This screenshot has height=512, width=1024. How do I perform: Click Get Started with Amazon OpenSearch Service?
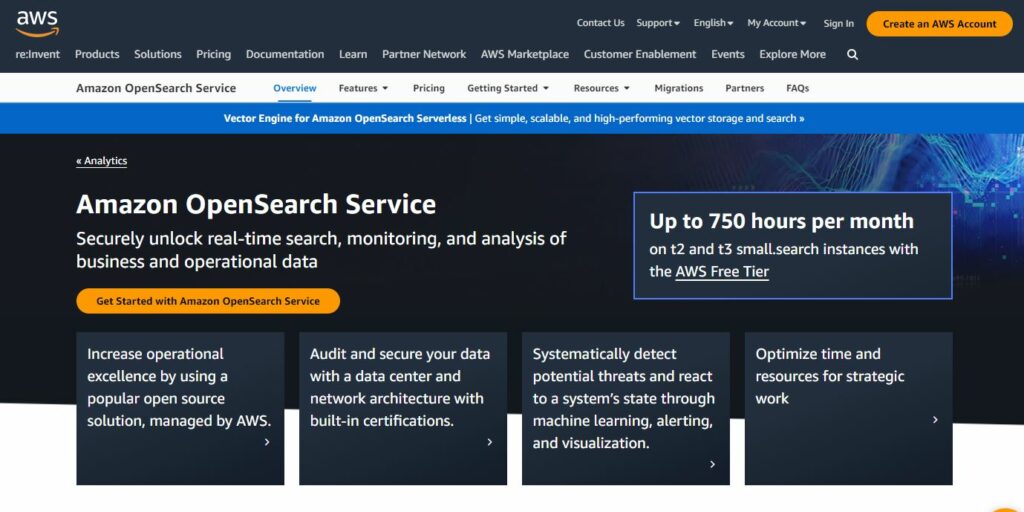(x=208, y=301)
